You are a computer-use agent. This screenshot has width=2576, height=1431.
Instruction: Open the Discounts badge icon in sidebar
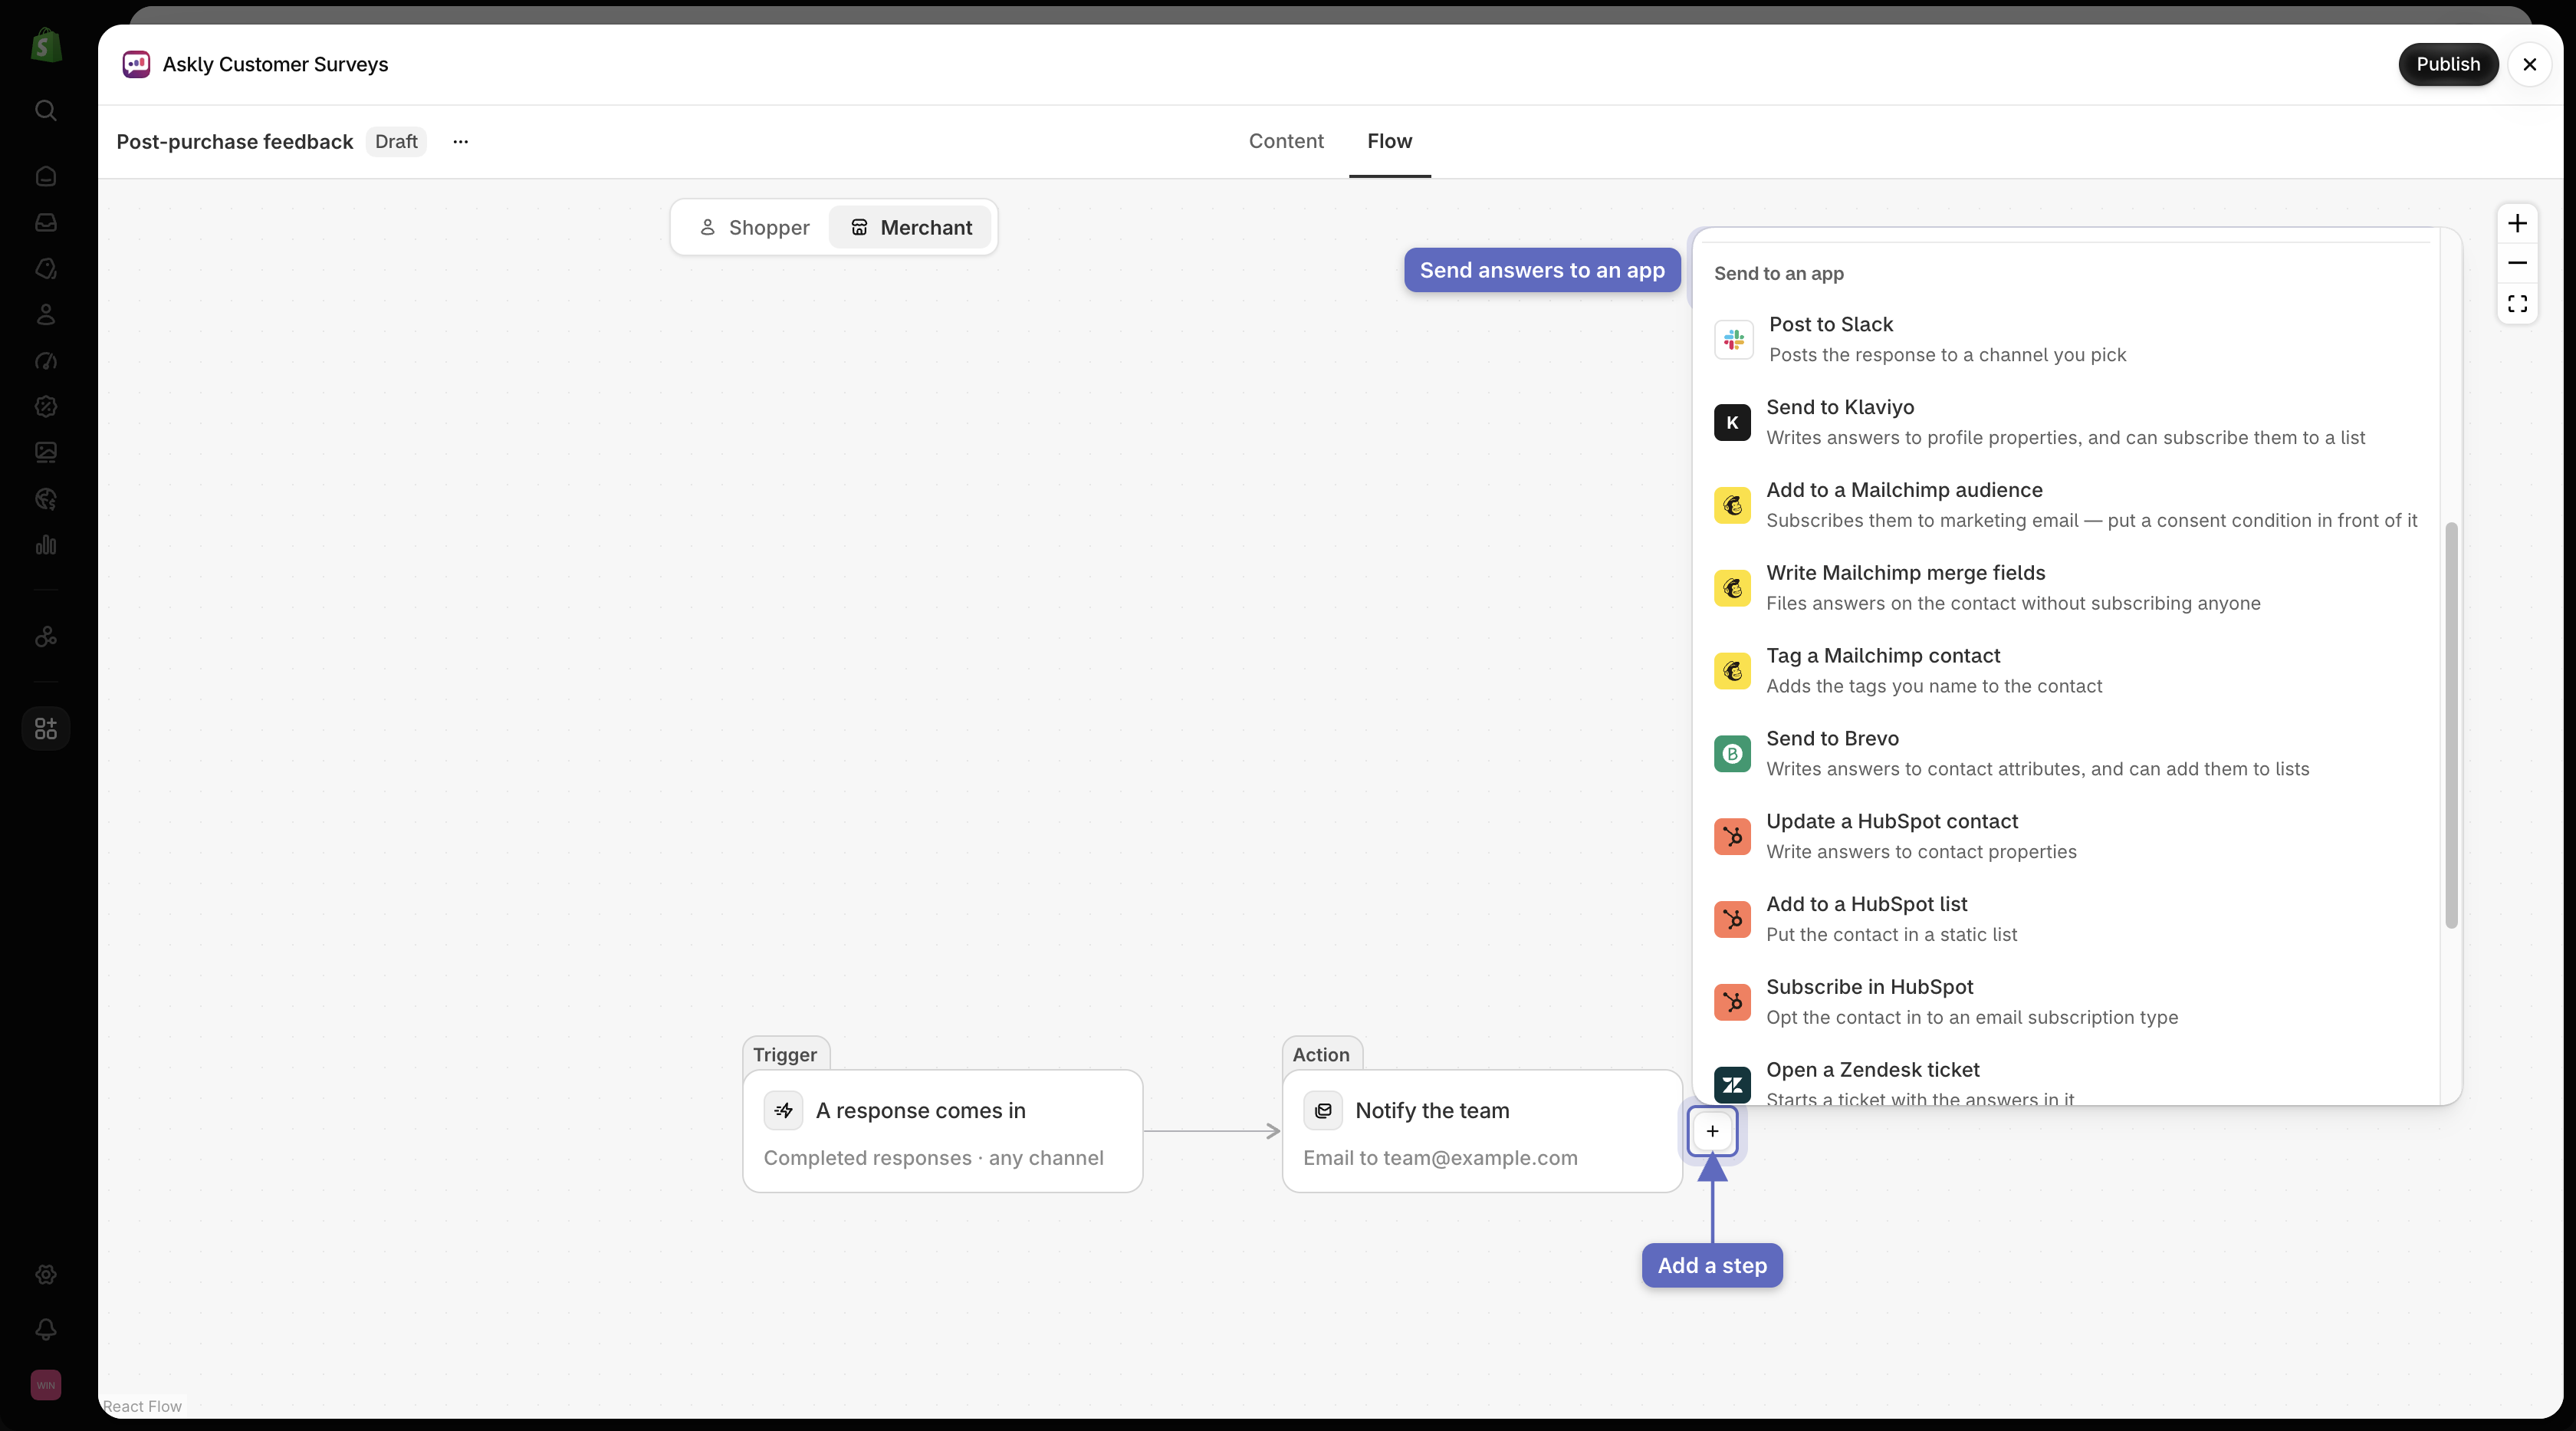click(x=46, y=406)
